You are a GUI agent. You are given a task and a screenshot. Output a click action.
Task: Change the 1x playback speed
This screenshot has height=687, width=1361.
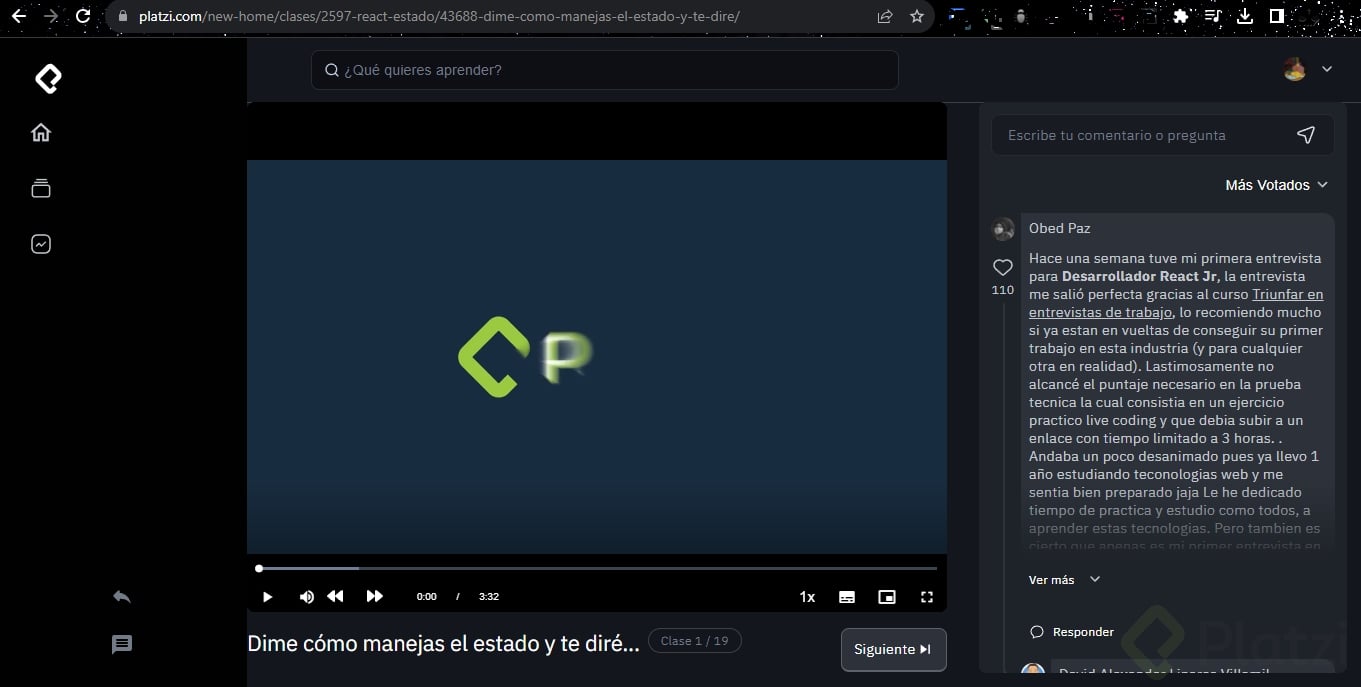(807, 597)
